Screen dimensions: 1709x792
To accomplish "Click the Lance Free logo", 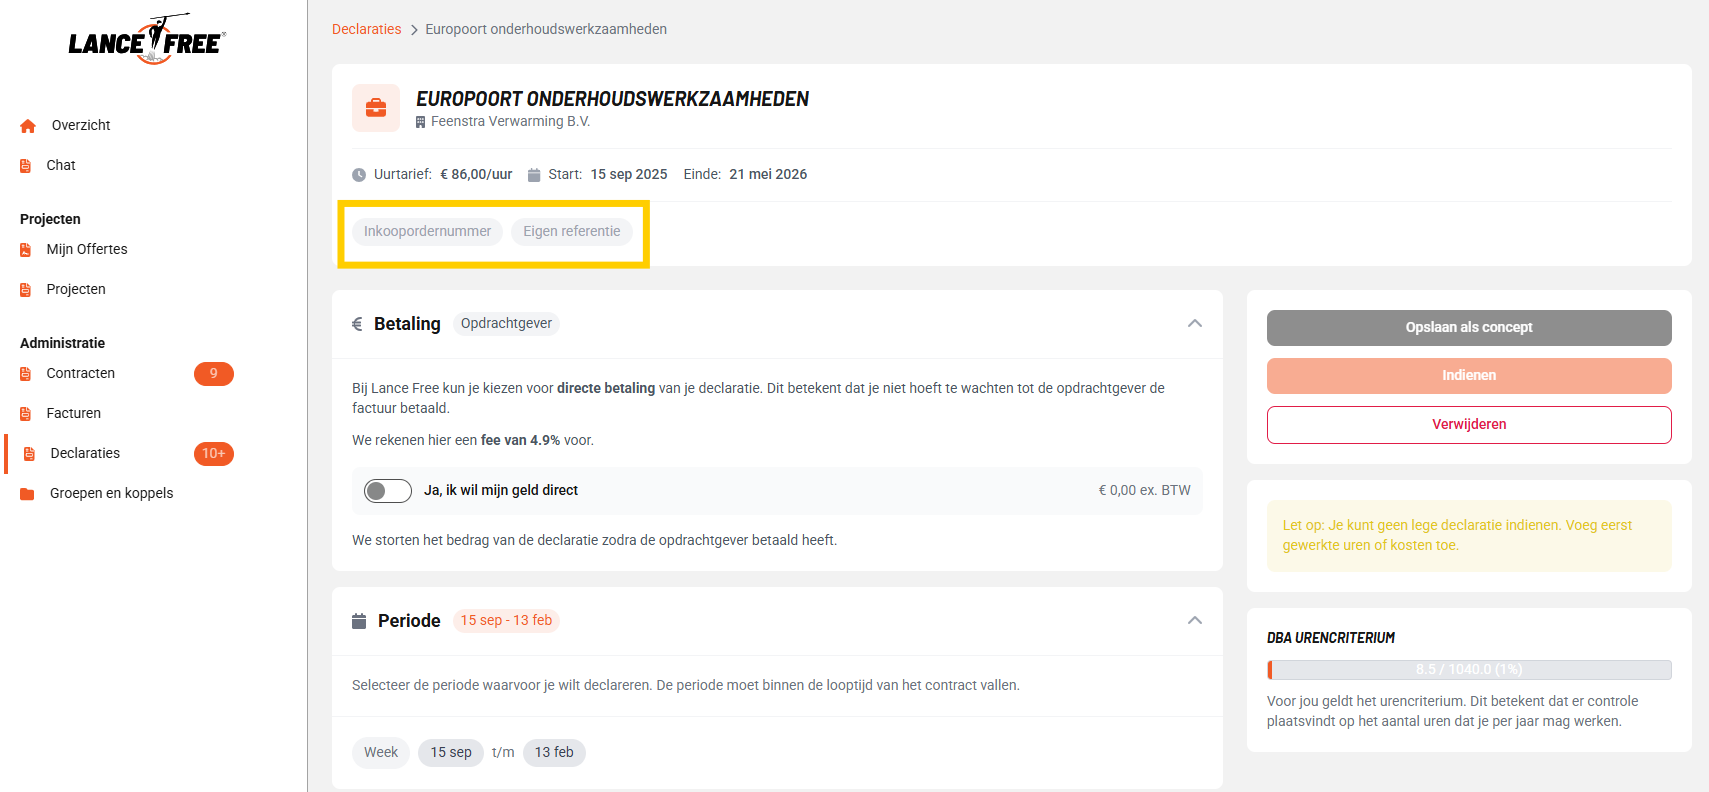I will (x=147, y=40).
